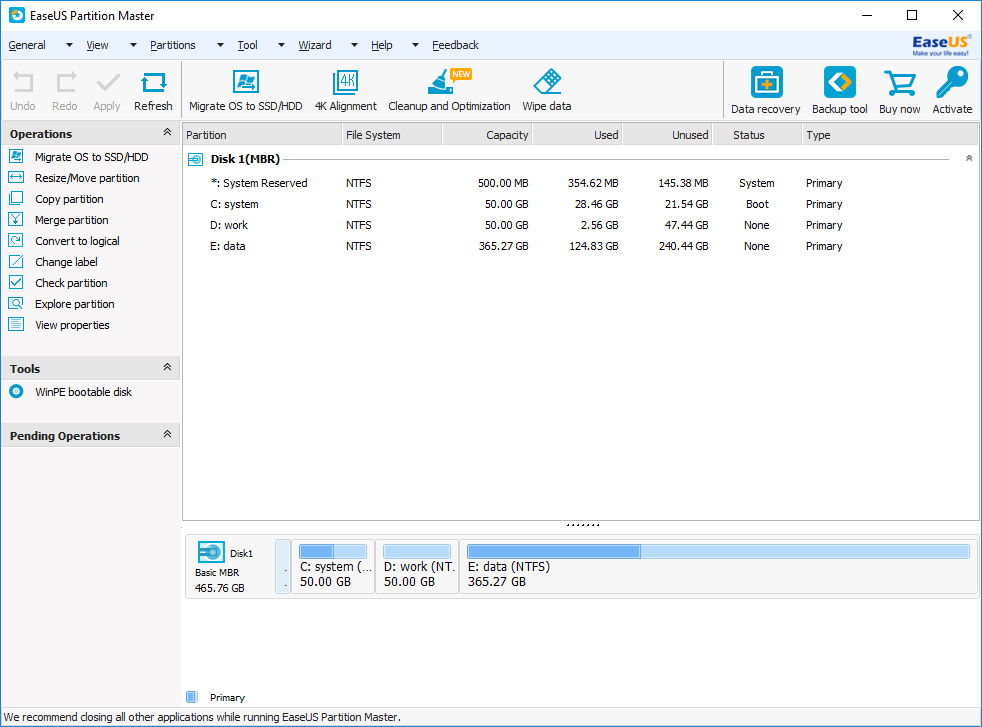This screenshot has width=982, height=727.
Task: Click the Disk 1(MBR) disk icon in list
Action: pos(195,160)
